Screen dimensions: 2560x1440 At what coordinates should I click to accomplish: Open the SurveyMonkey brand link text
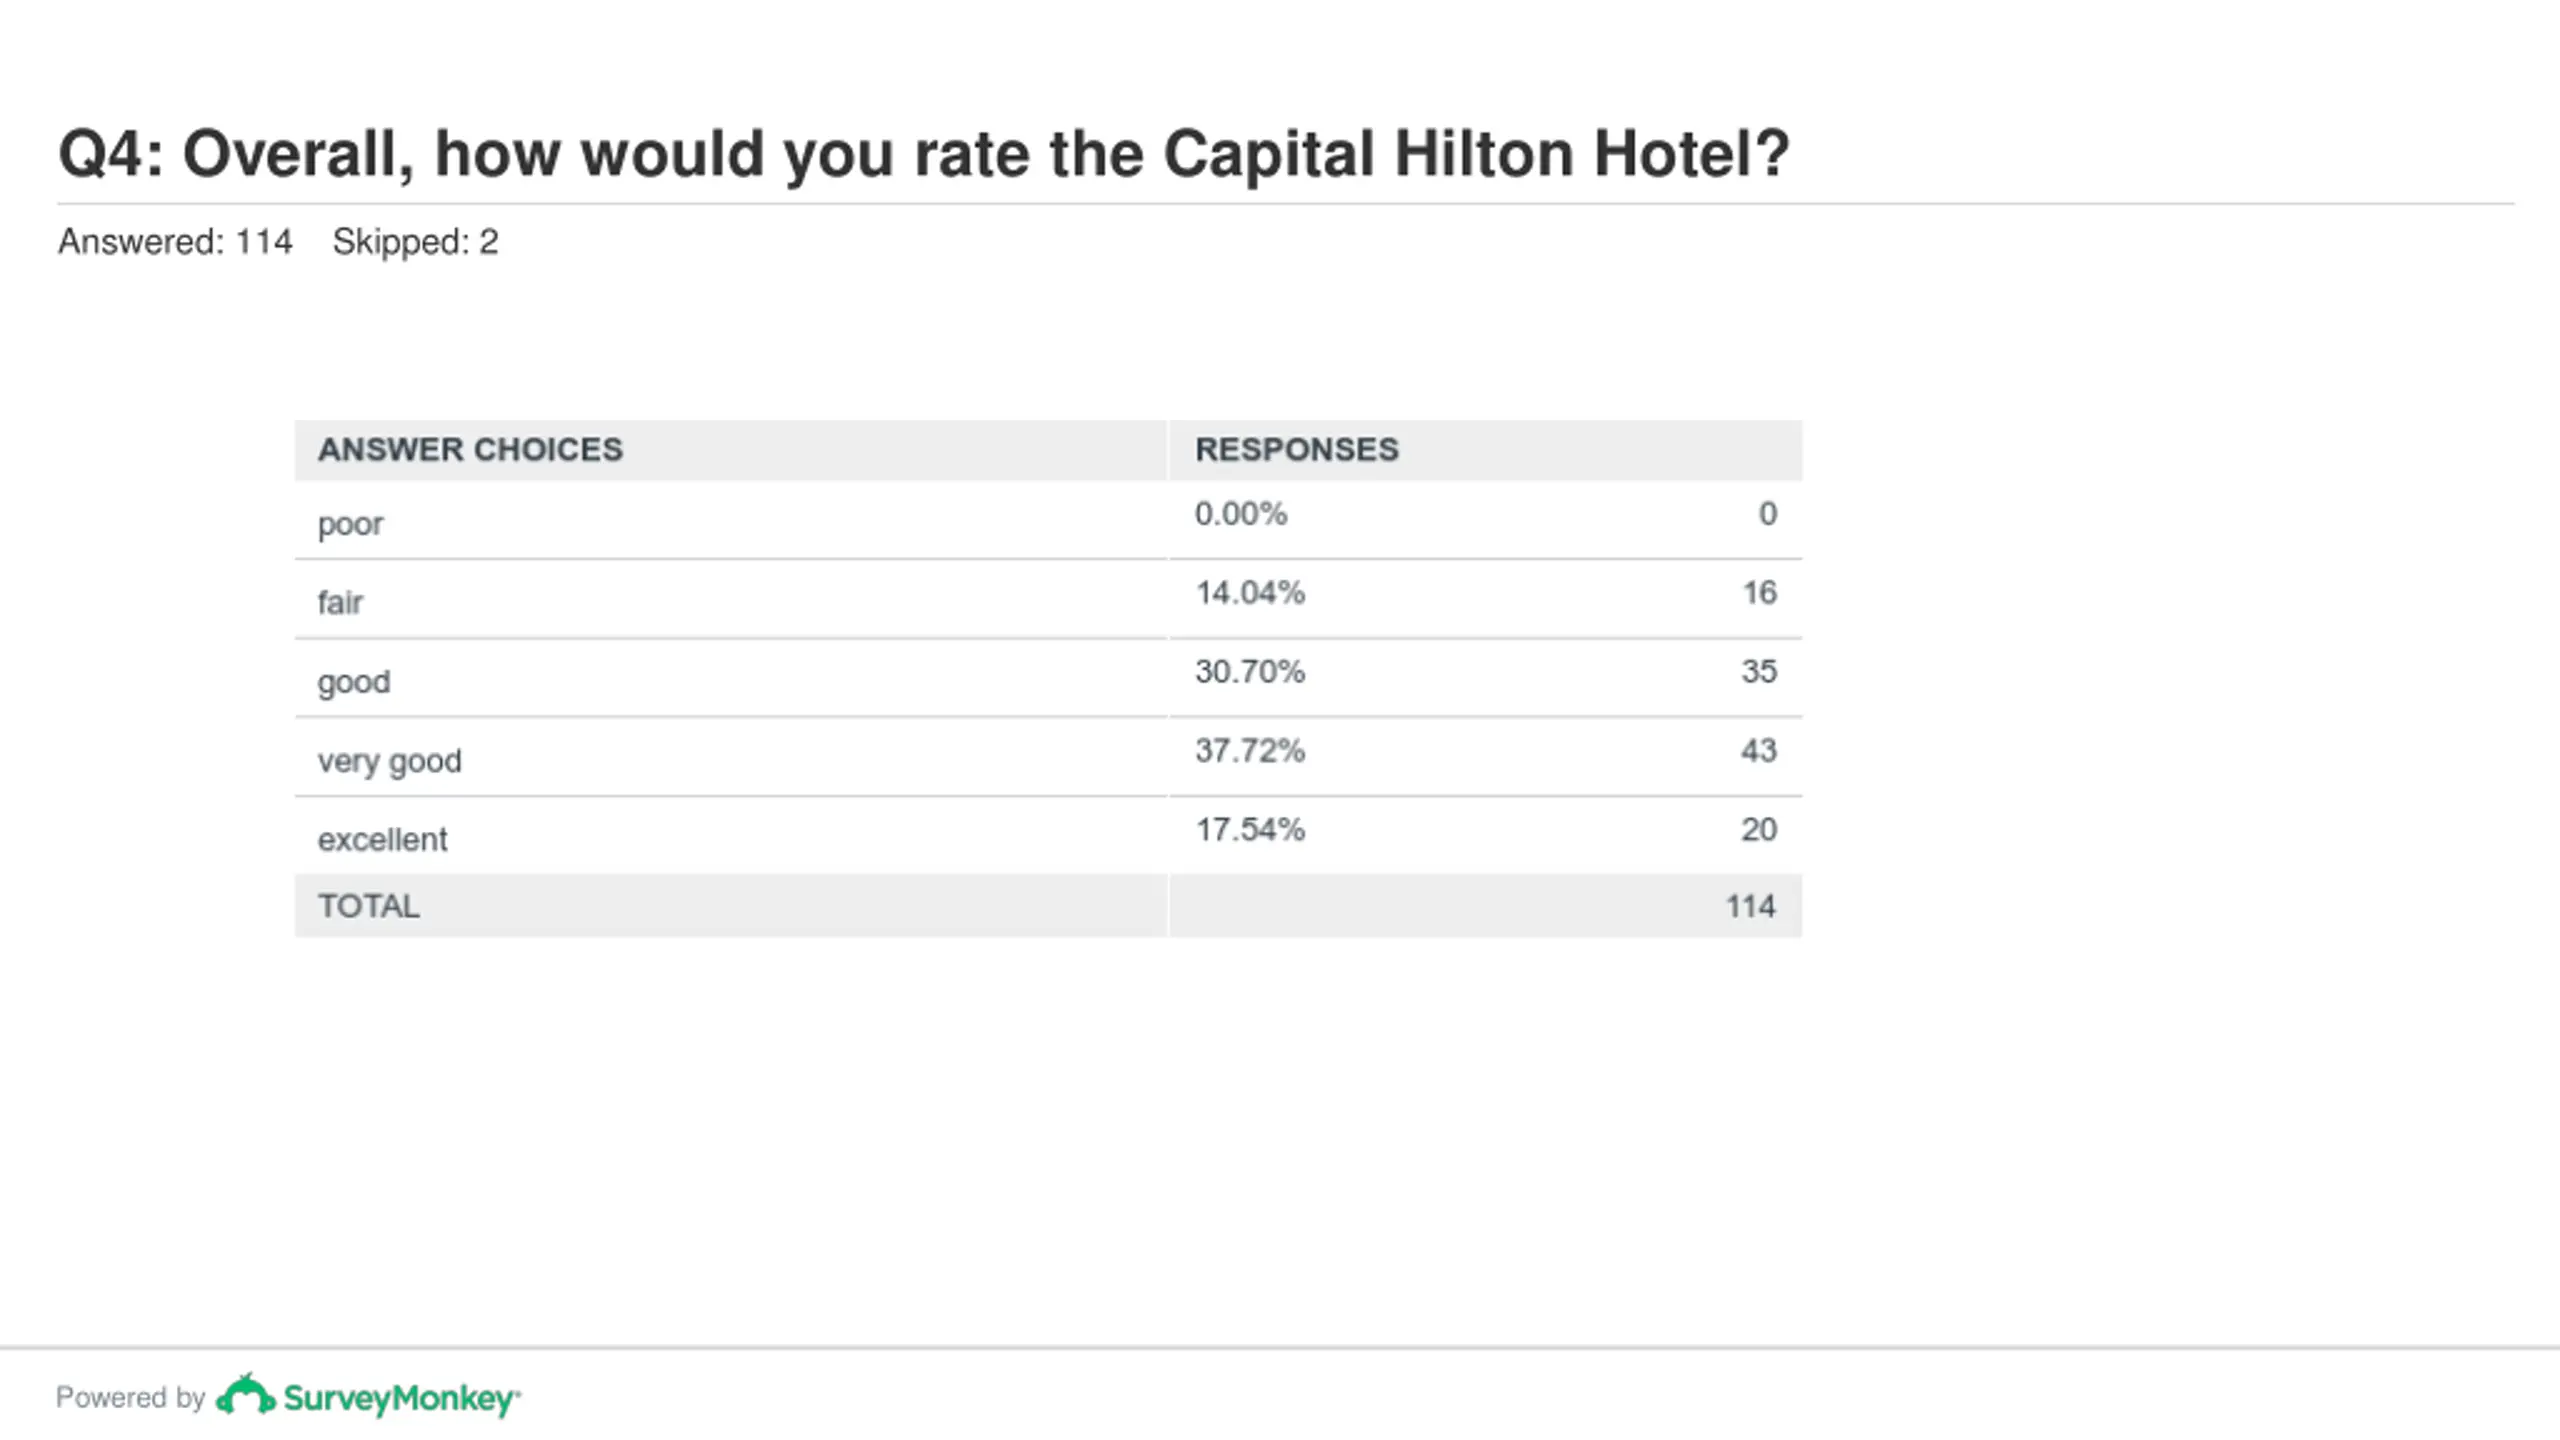[x=402, y=1398]
